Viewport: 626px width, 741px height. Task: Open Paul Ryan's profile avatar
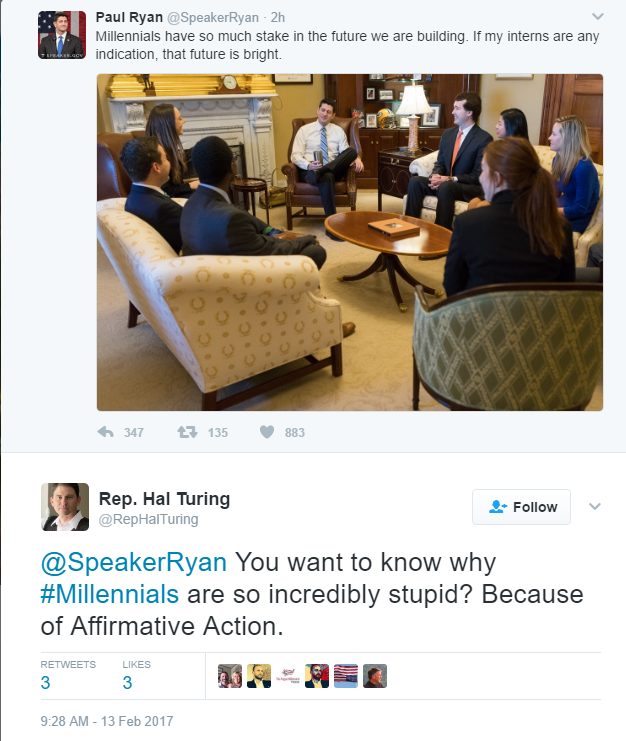click(62, 35)
